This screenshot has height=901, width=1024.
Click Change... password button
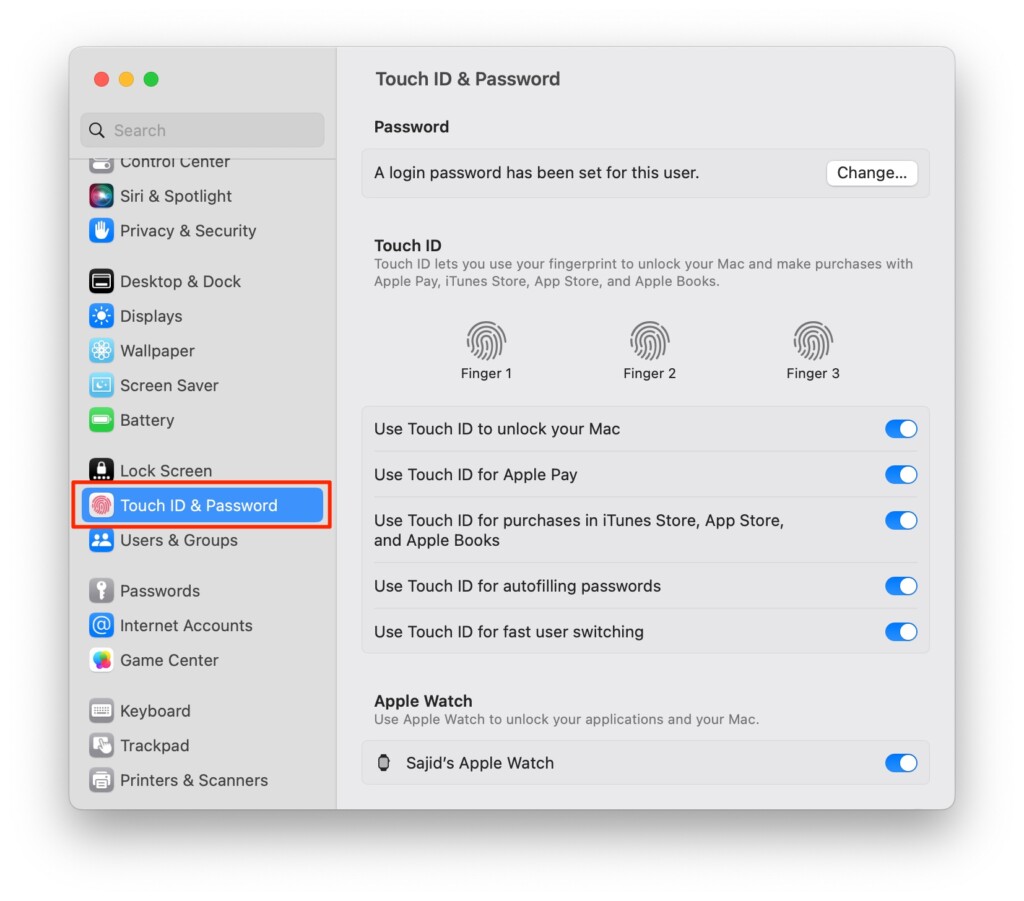tap(872, 173)
